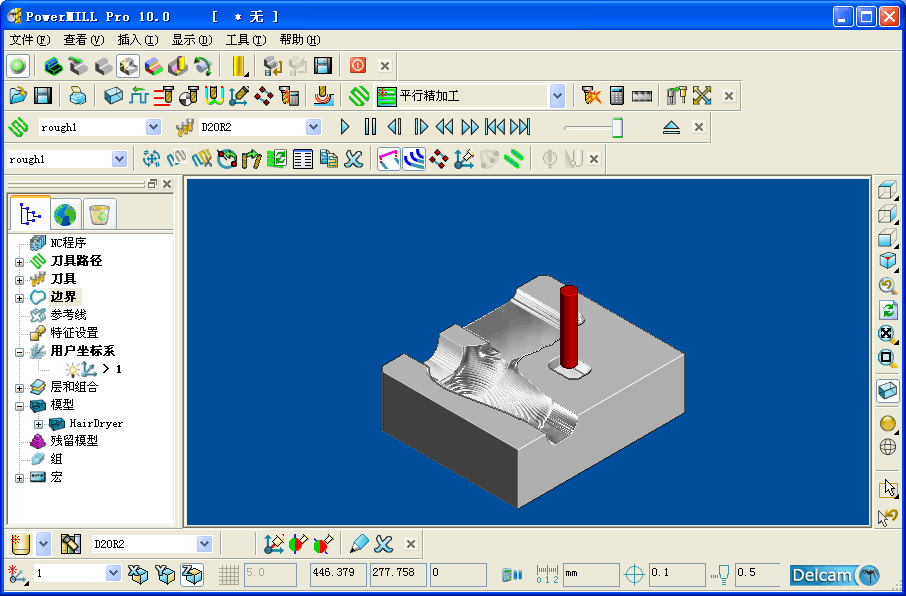Pause the toolpath simulation
Screen dimensions: 906x596
(370, 127)
